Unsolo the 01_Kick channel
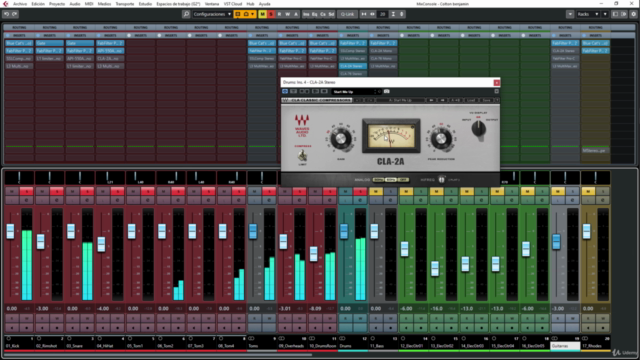The height and width of the screenshot is (360, 640). coord(27,191)
